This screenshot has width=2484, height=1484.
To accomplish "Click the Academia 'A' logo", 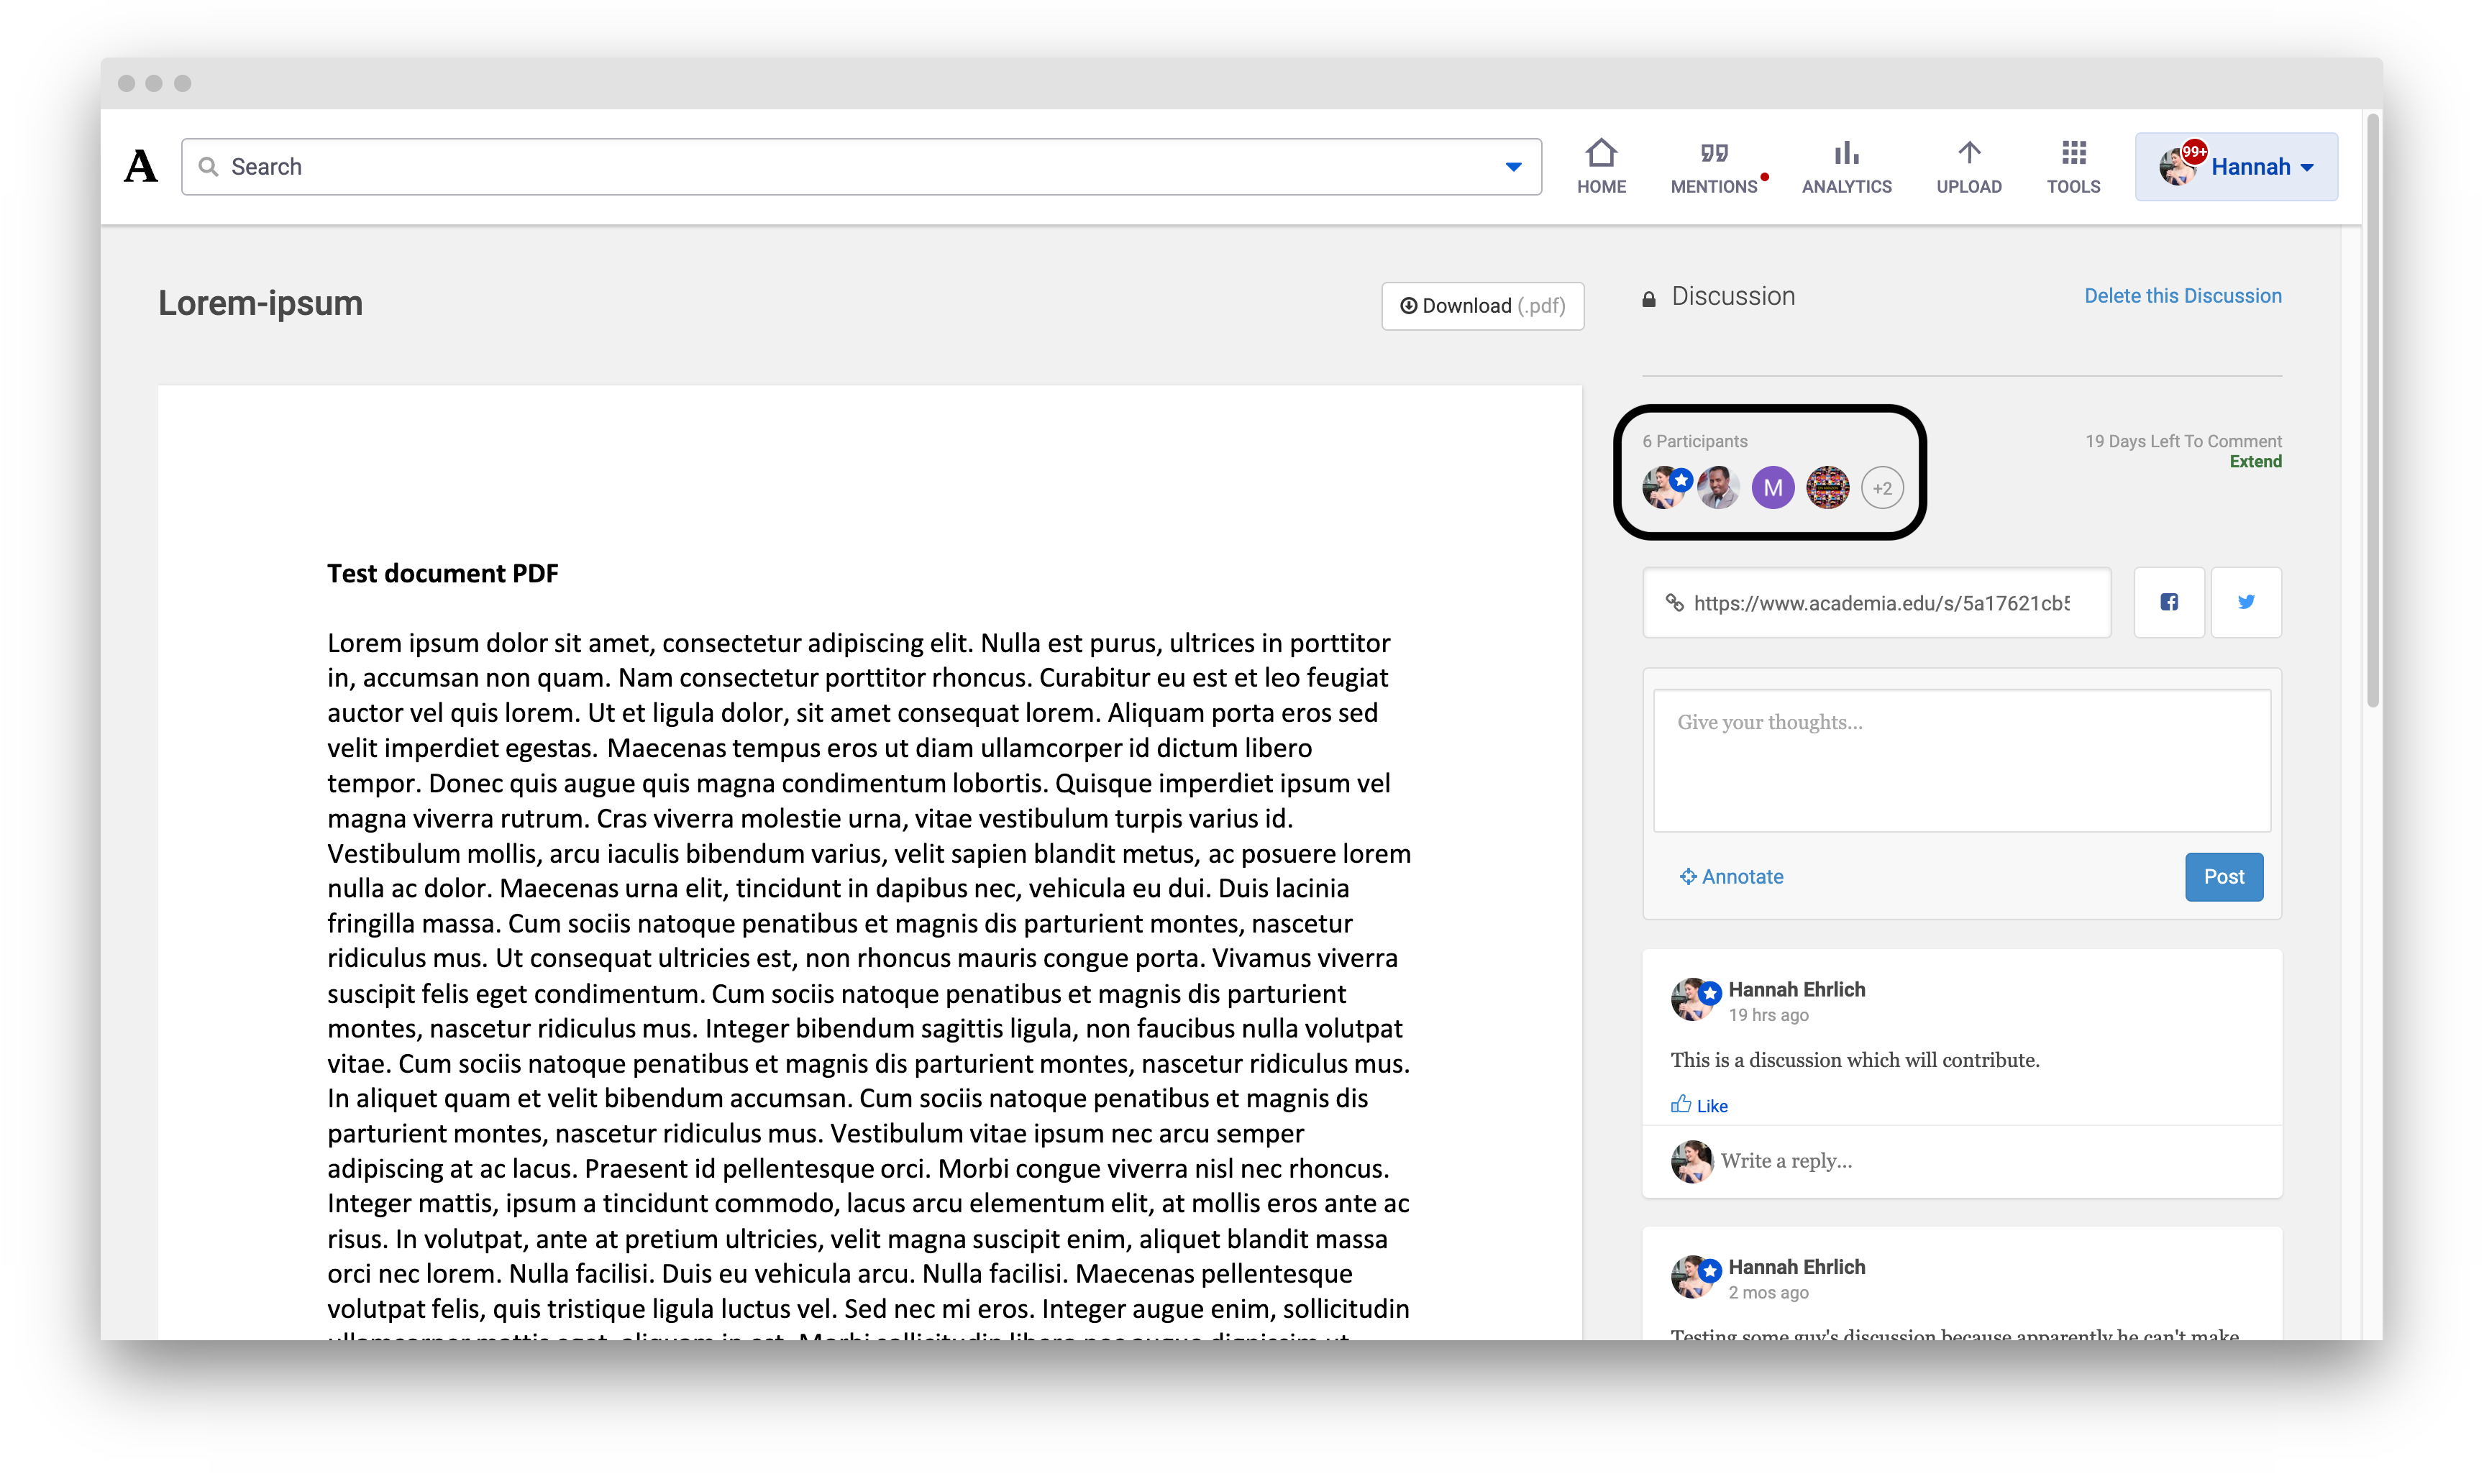I will pyautogui.click(x=141, y=166).
